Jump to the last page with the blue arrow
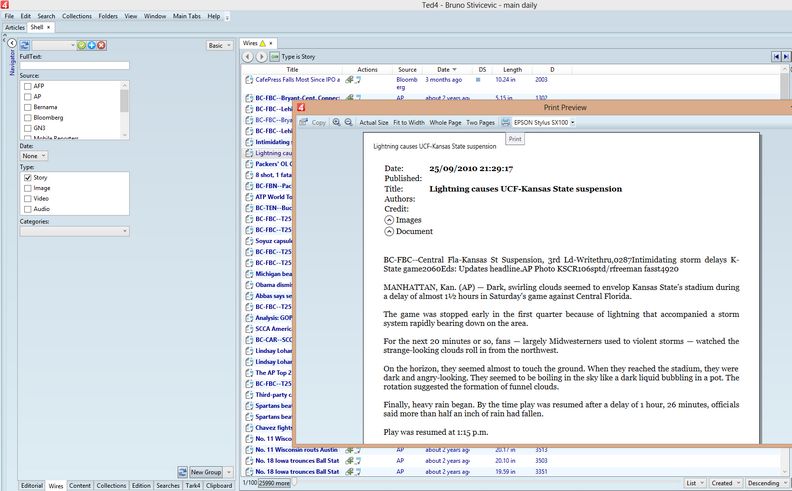Screen dimensions: 792x491 point(786,57)
